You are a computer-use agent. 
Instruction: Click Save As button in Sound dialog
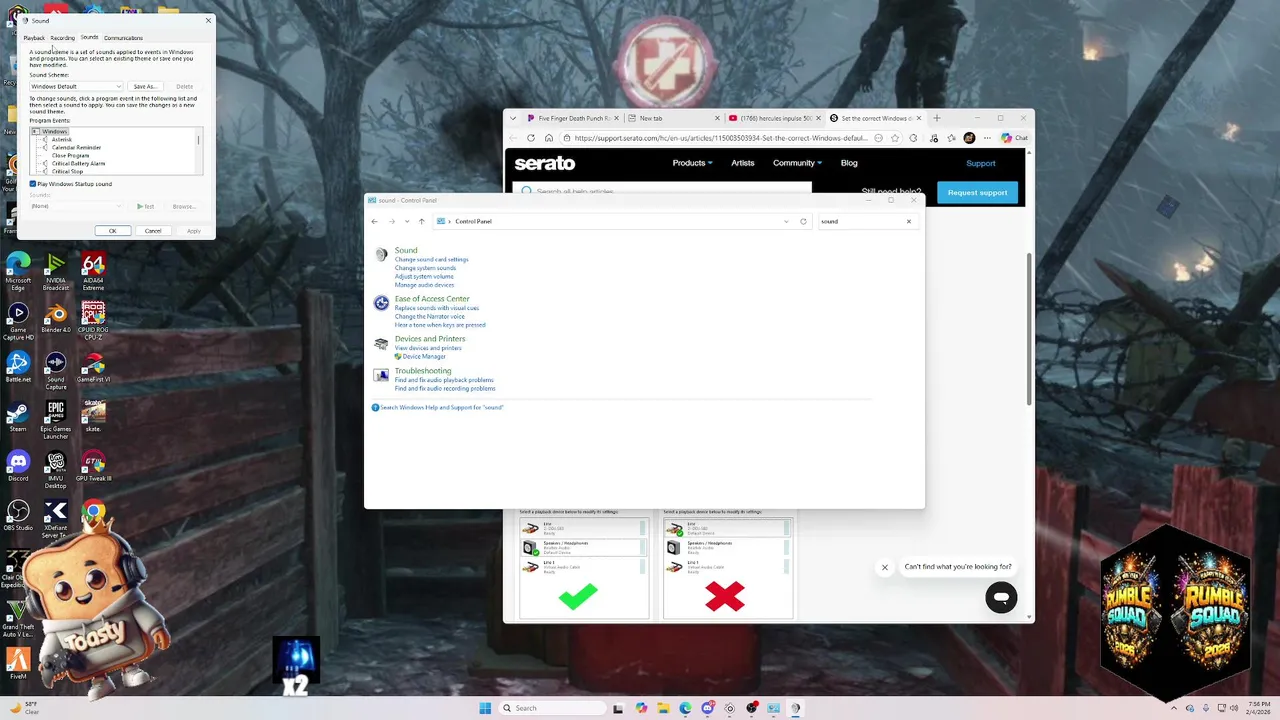click(x=145, y=86)
